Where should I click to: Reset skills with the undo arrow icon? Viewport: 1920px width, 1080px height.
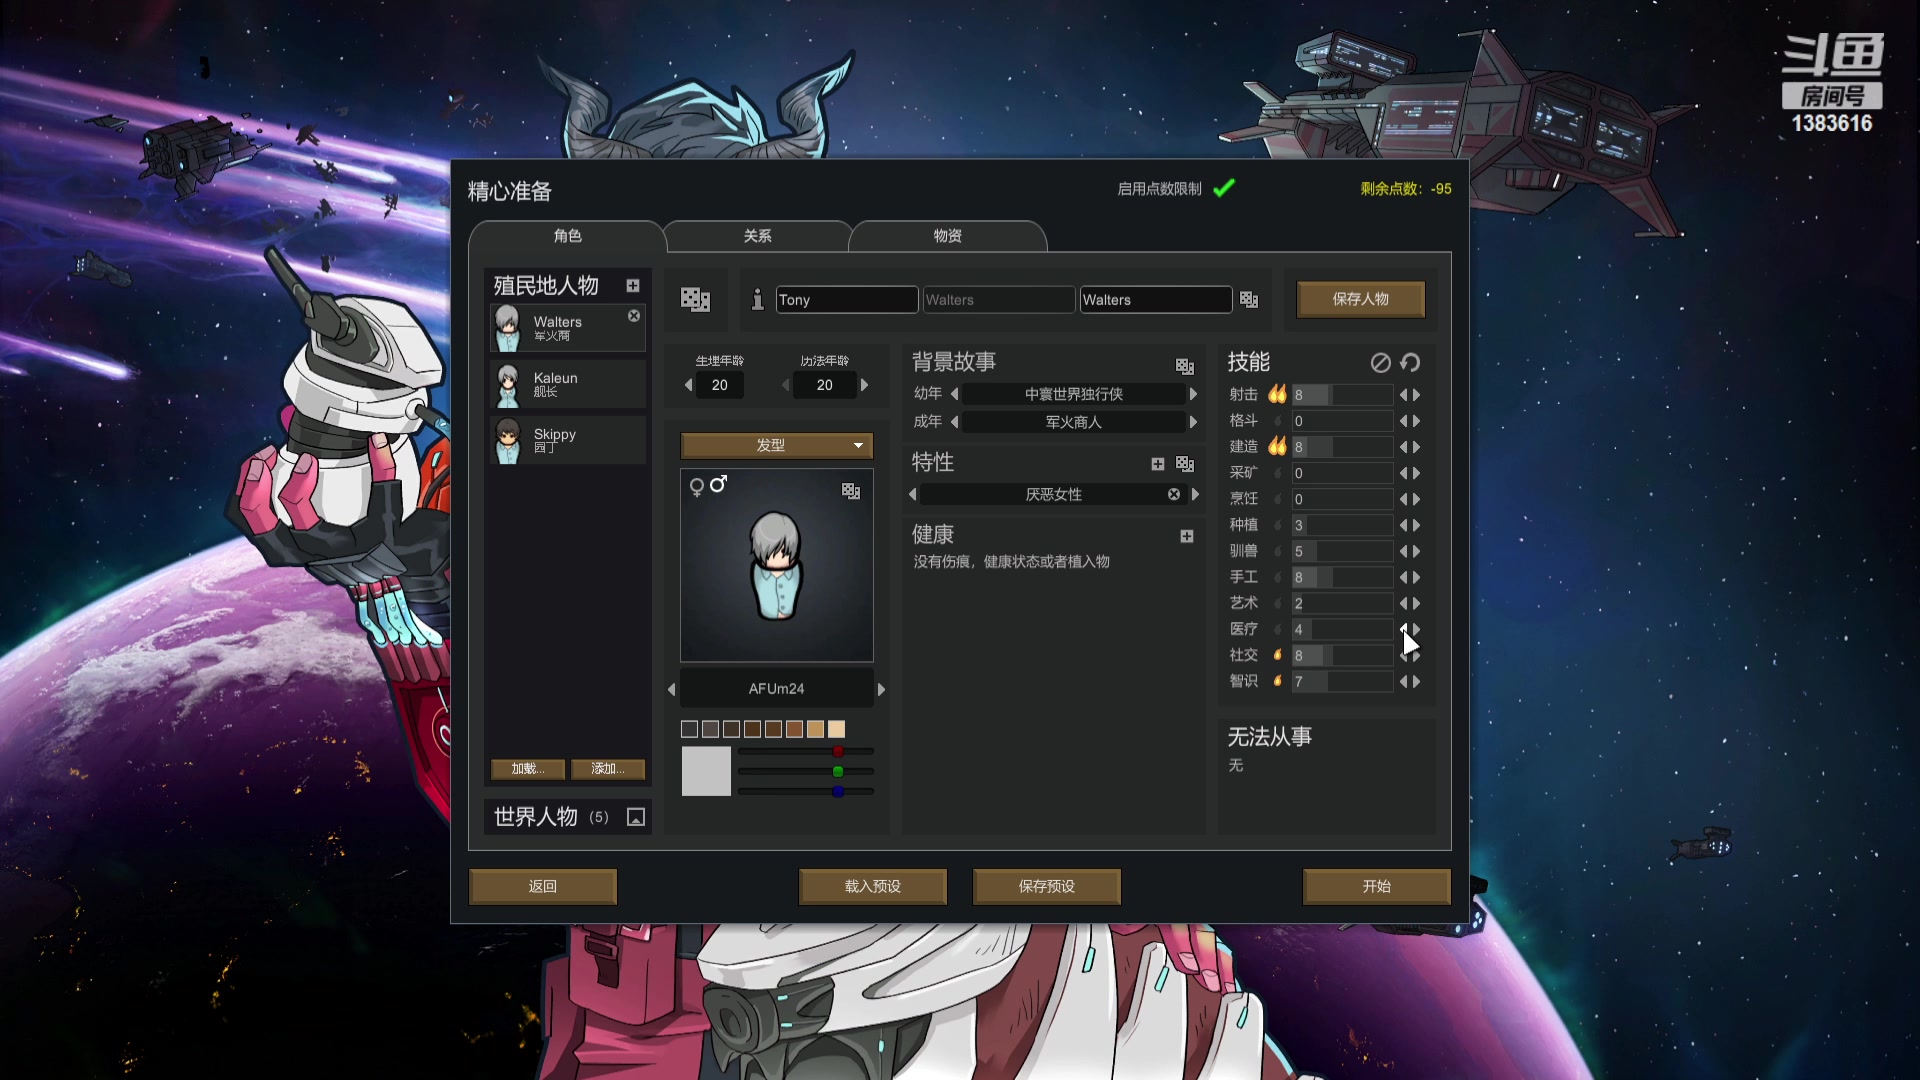(x=1410, y=363)
